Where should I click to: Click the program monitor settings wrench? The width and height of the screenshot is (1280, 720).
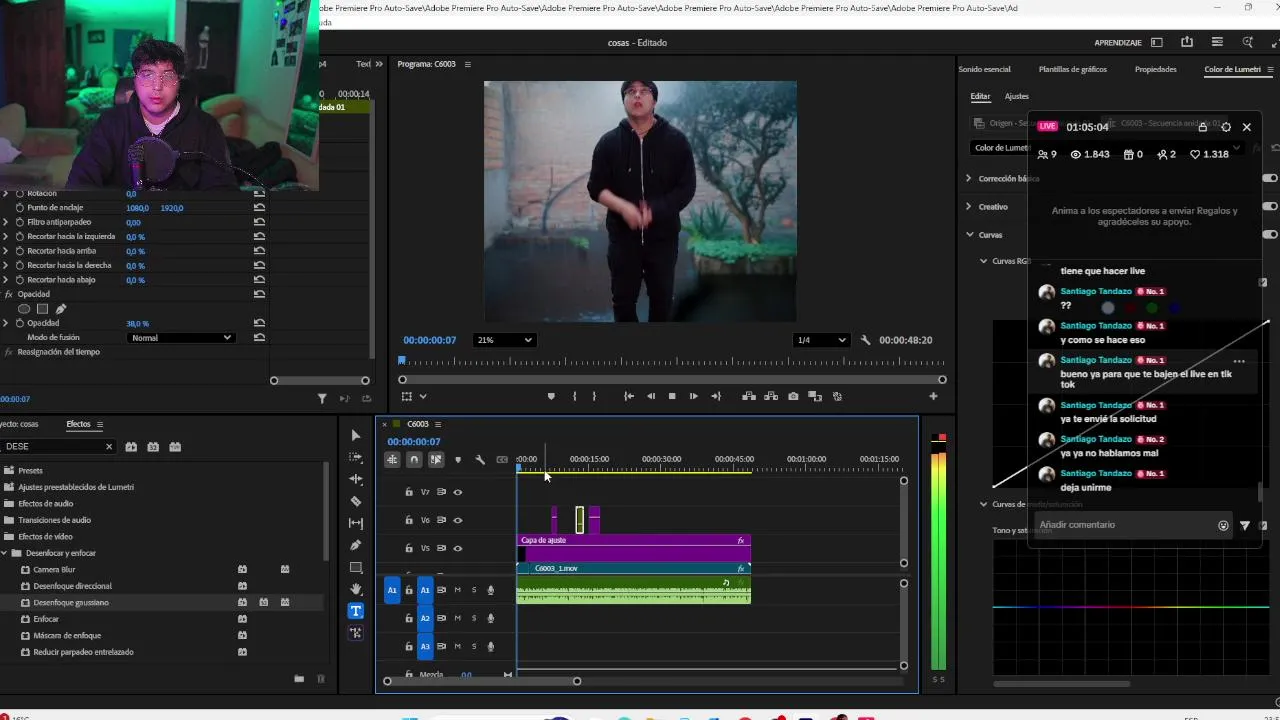tap(866, 340)
